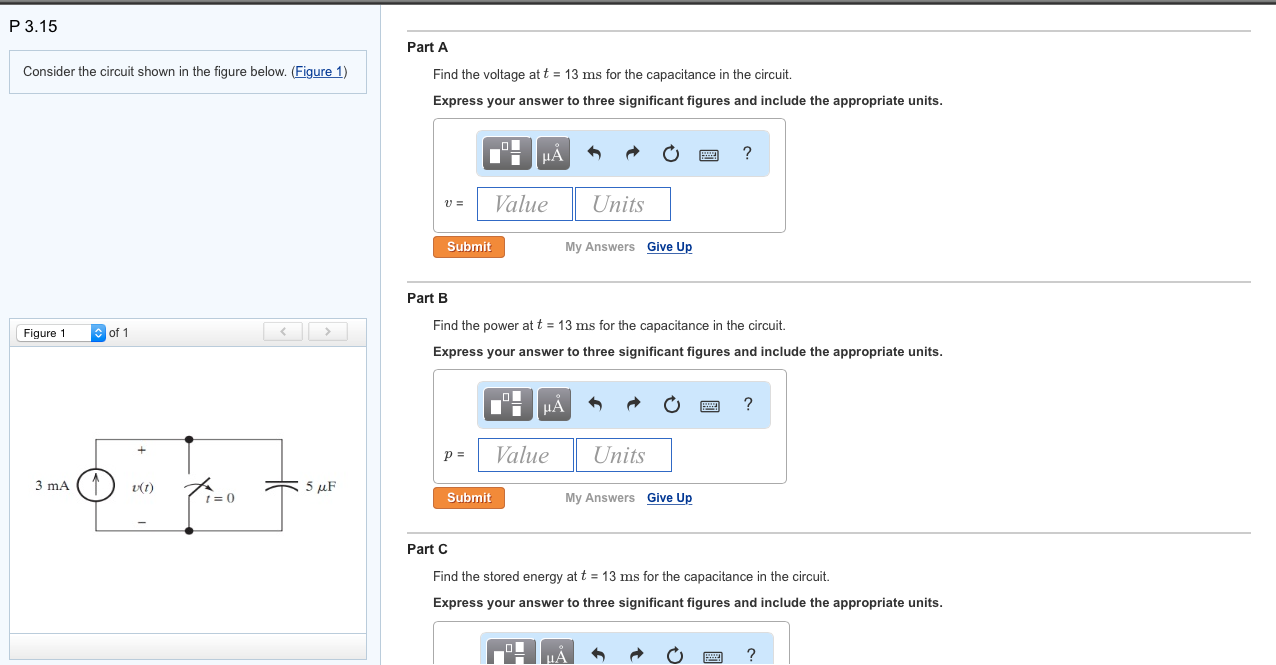Screen dimensions: 1276x665
Task: Go to previous figure arrow
Action: pos(283,331)
